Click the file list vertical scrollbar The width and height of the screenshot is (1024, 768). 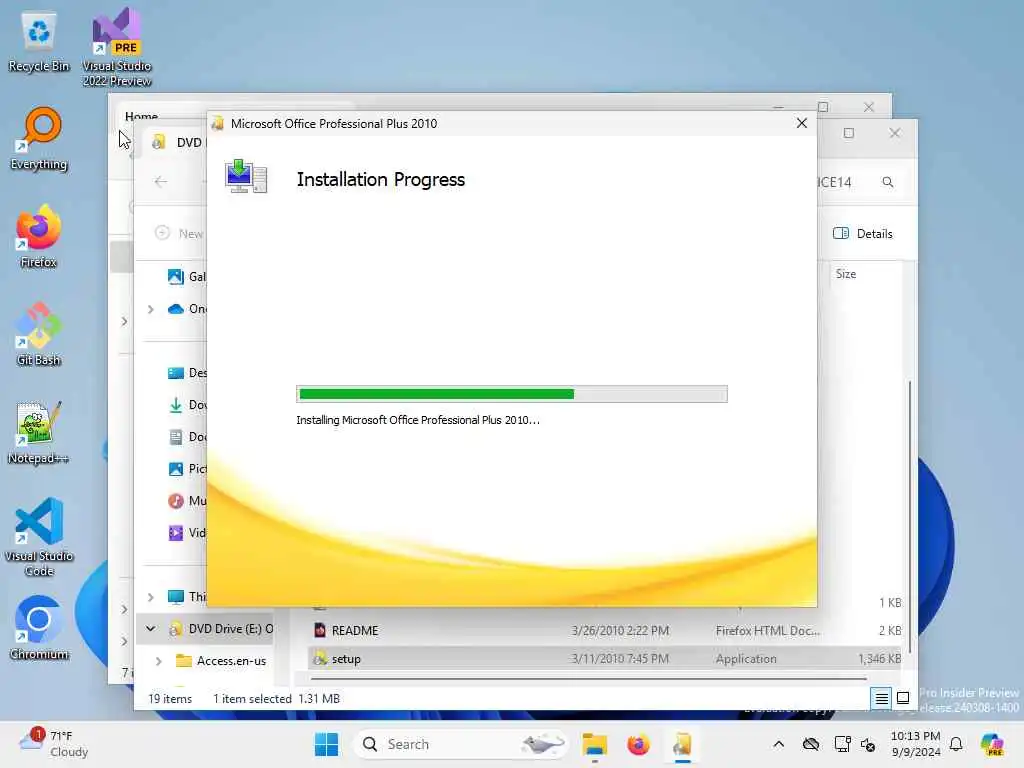pyautogui.click(x=909, y=516)
